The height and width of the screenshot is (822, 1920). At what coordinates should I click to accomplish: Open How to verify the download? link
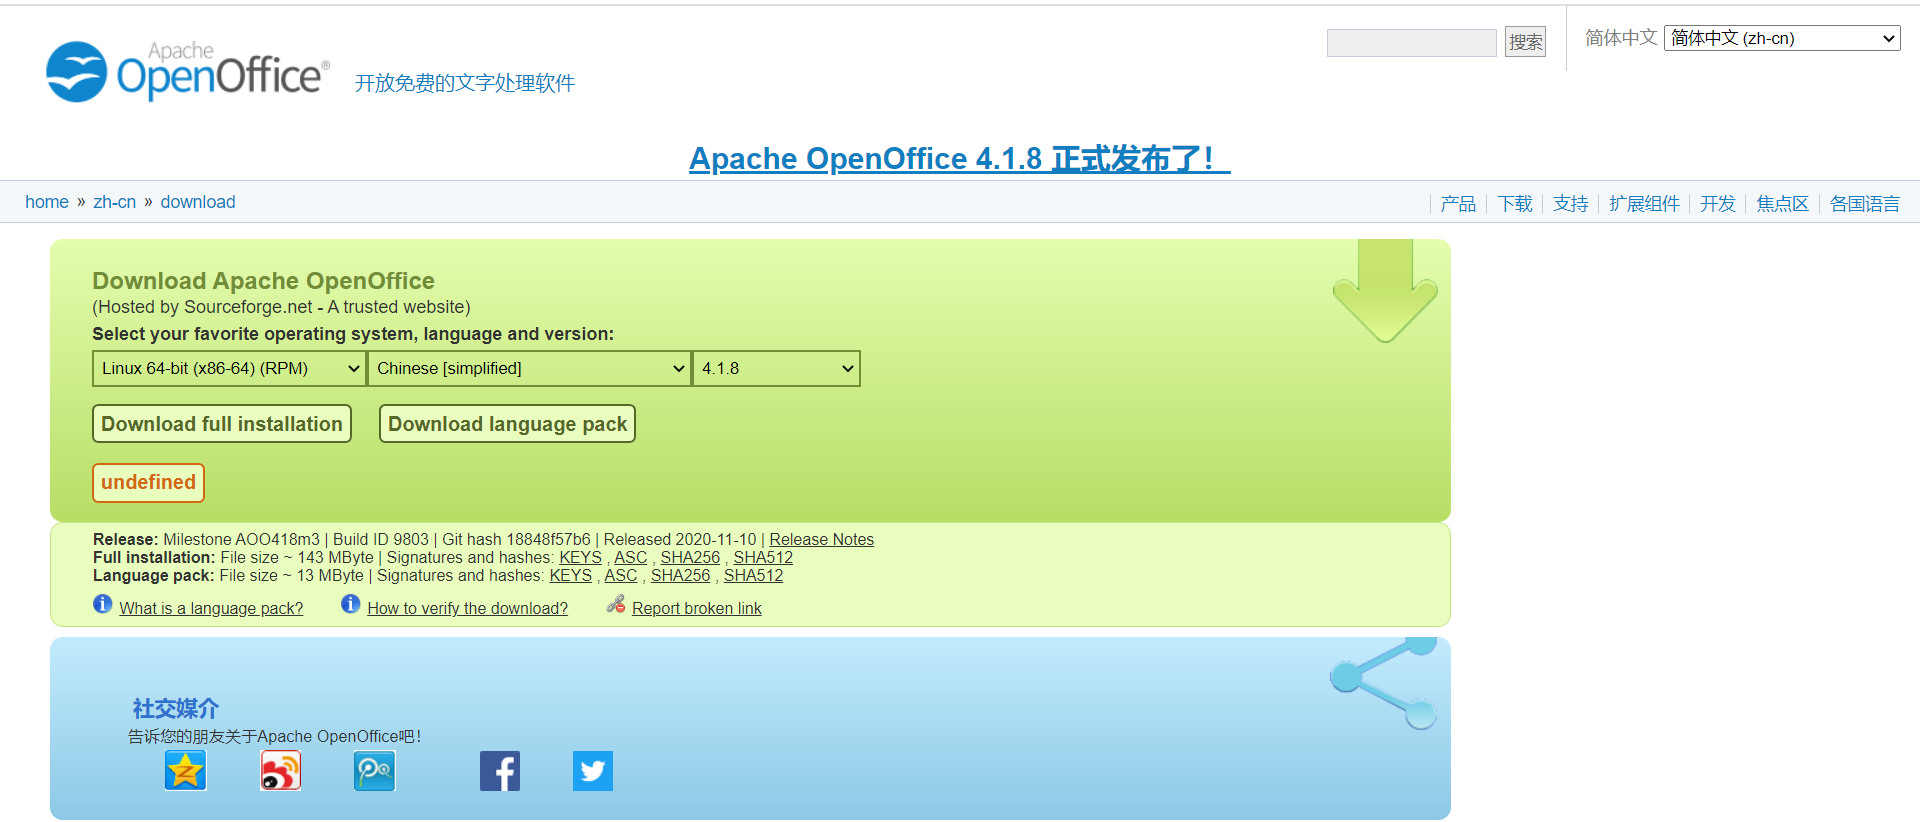click(467, 609)
